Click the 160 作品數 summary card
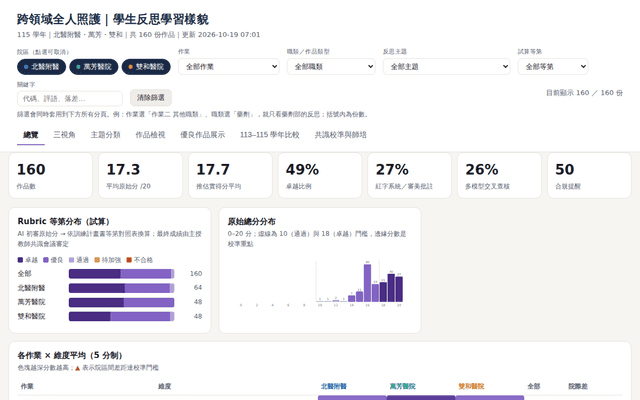This screenshot has height=400, width=640. (51, 176)
